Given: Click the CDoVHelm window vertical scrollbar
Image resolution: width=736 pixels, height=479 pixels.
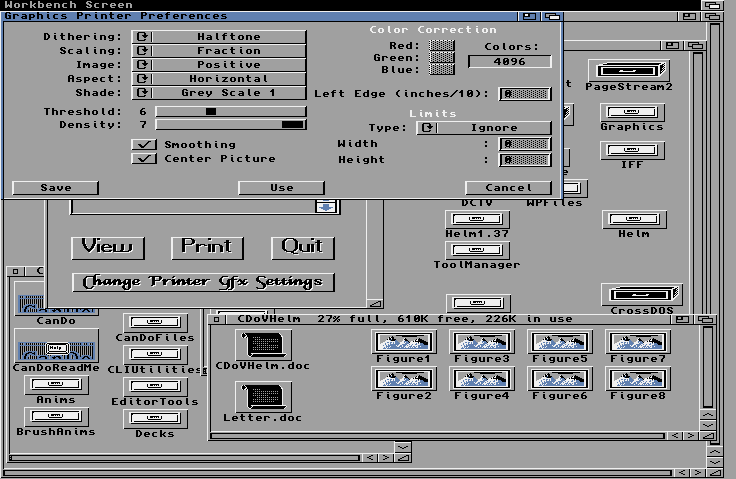Looking at the screenshot, I should [x=708, y=367].
